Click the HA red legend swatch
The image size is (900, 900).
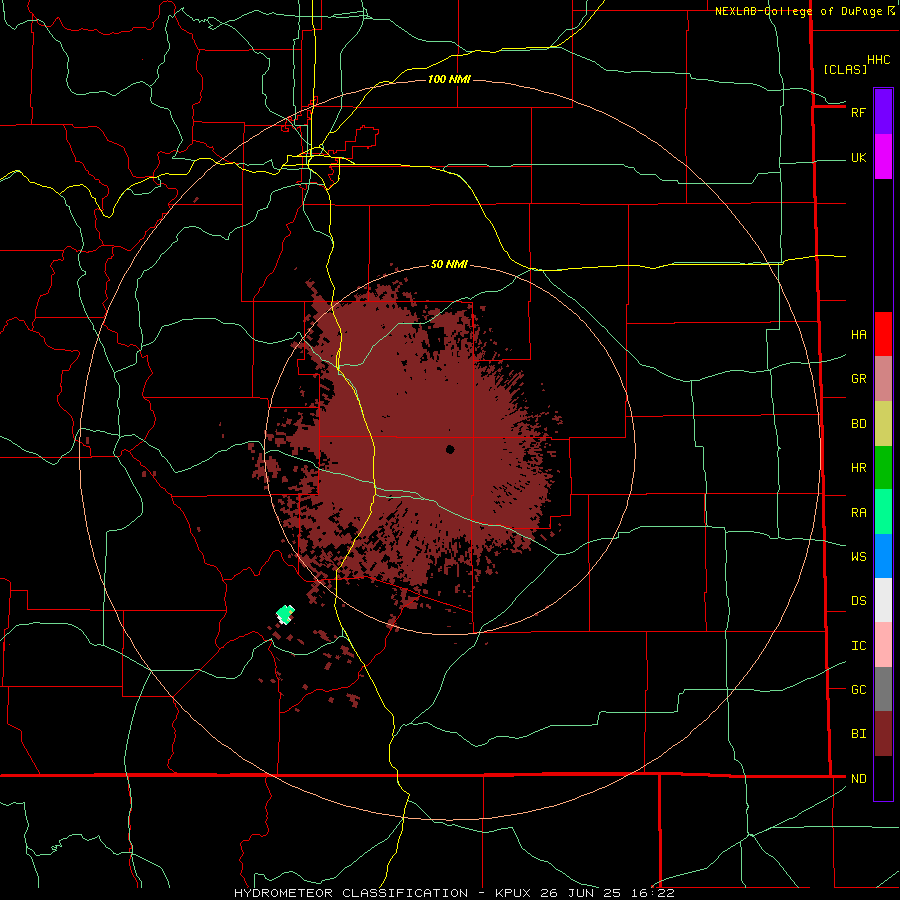tap(883, 334)
